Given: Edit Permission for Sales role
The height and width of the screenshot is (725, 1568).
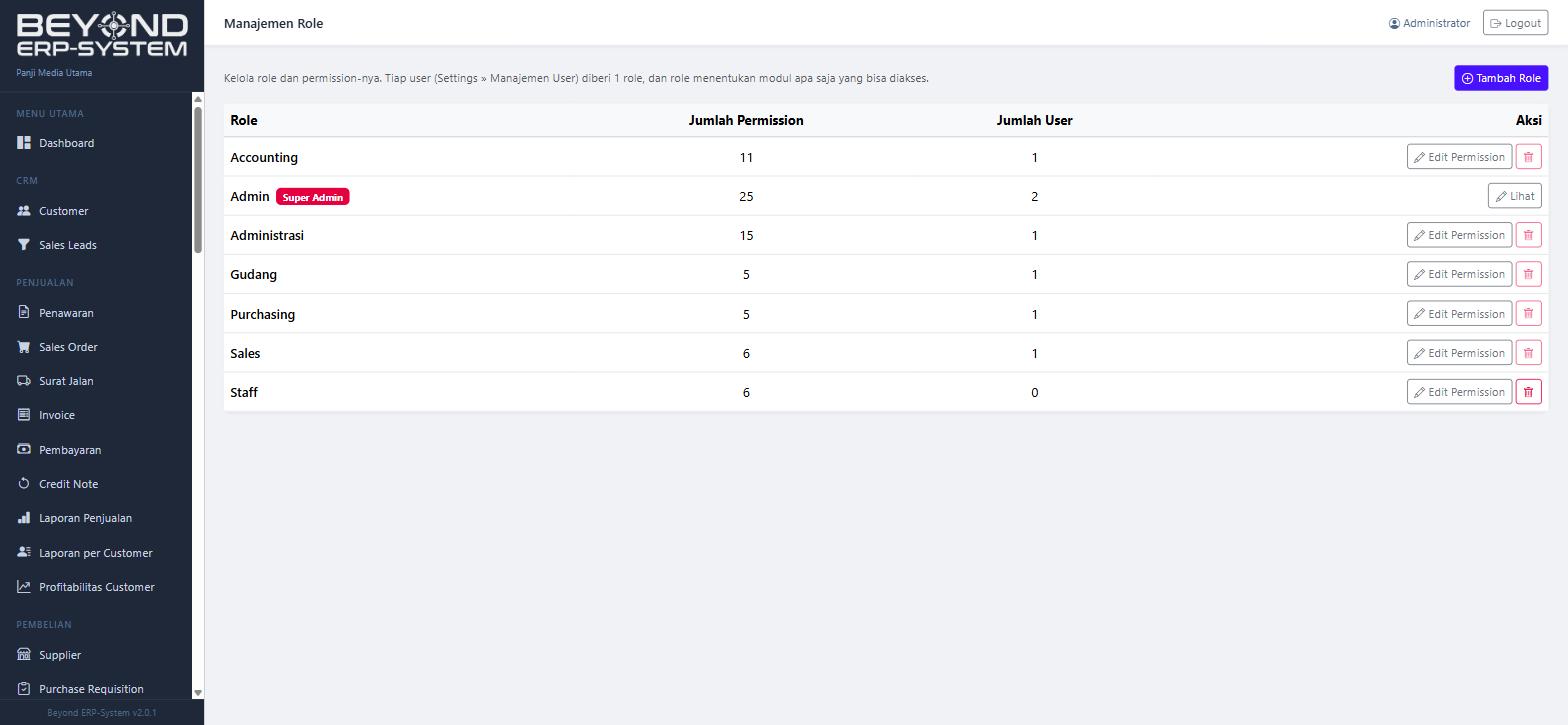Looking at the screenshot, I should point(1459,353).
